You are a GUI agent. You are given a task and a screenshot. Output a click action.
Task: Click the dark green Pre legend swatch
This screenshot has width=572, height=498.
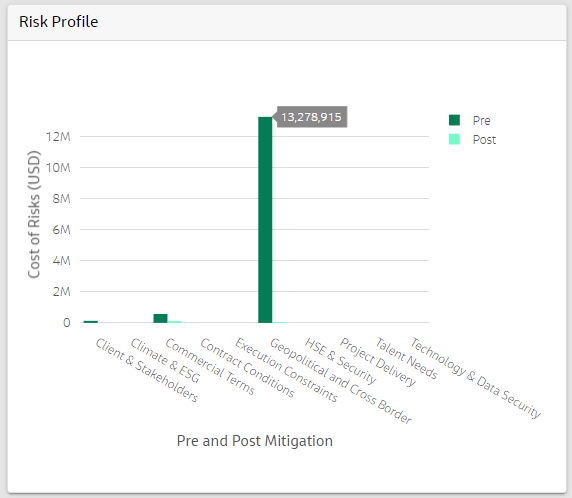[x=454, y=120]
